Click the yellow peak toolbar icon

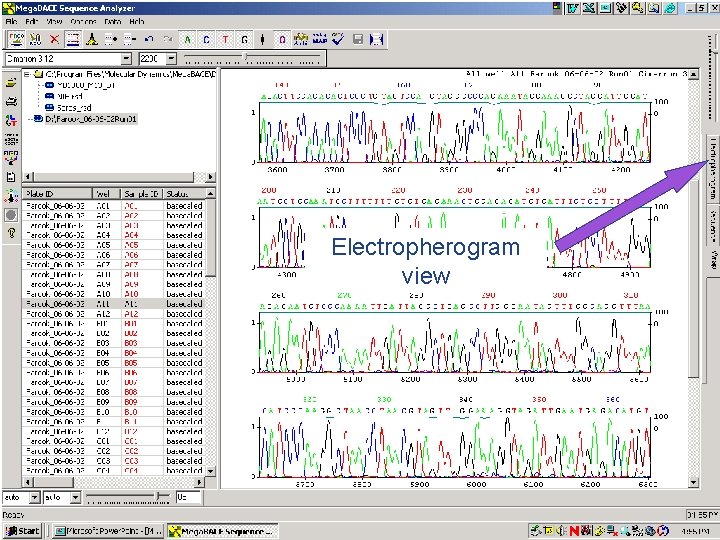click(92, 39)
